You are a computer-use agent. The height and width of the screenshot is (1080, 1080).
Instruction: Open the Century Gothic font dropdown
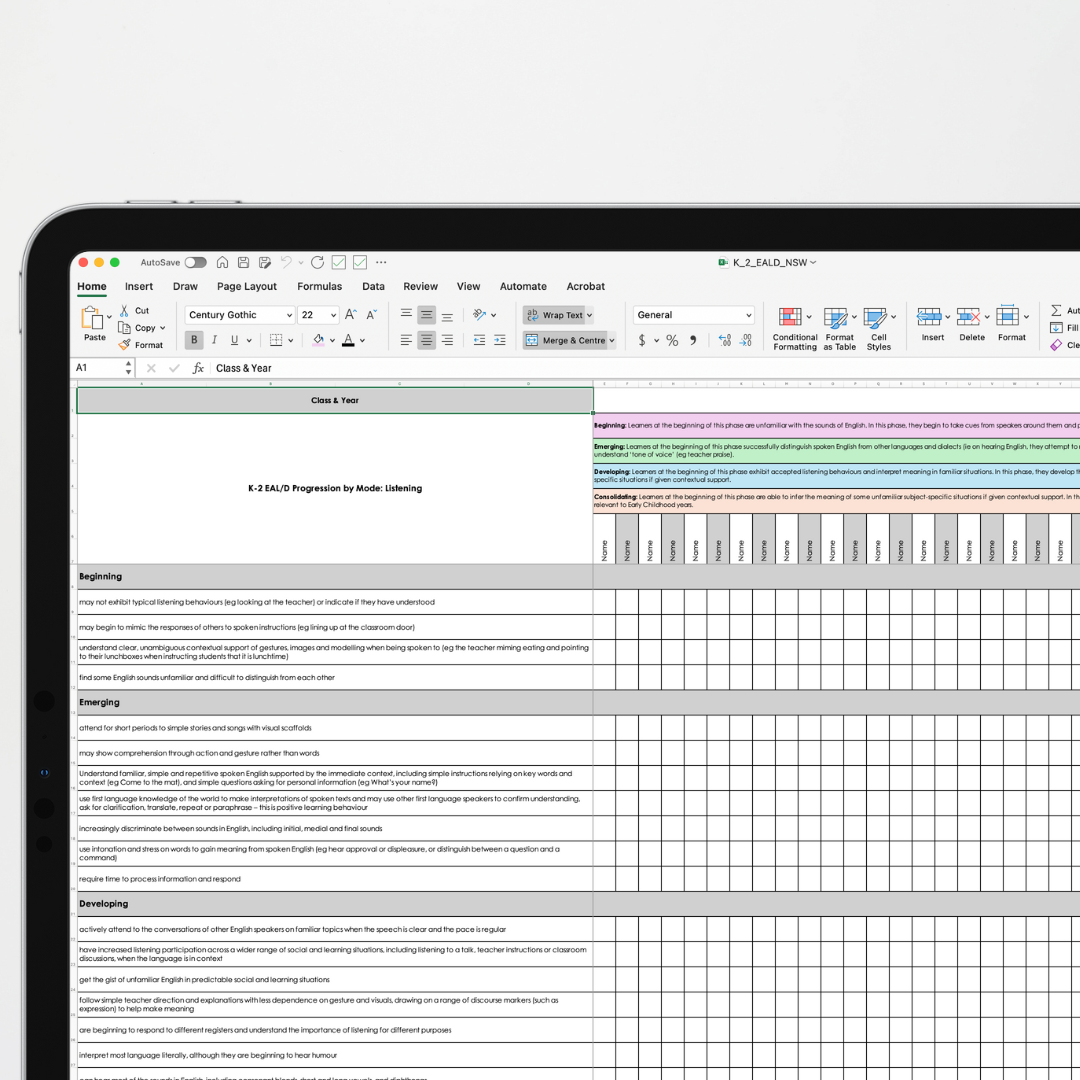290,314
